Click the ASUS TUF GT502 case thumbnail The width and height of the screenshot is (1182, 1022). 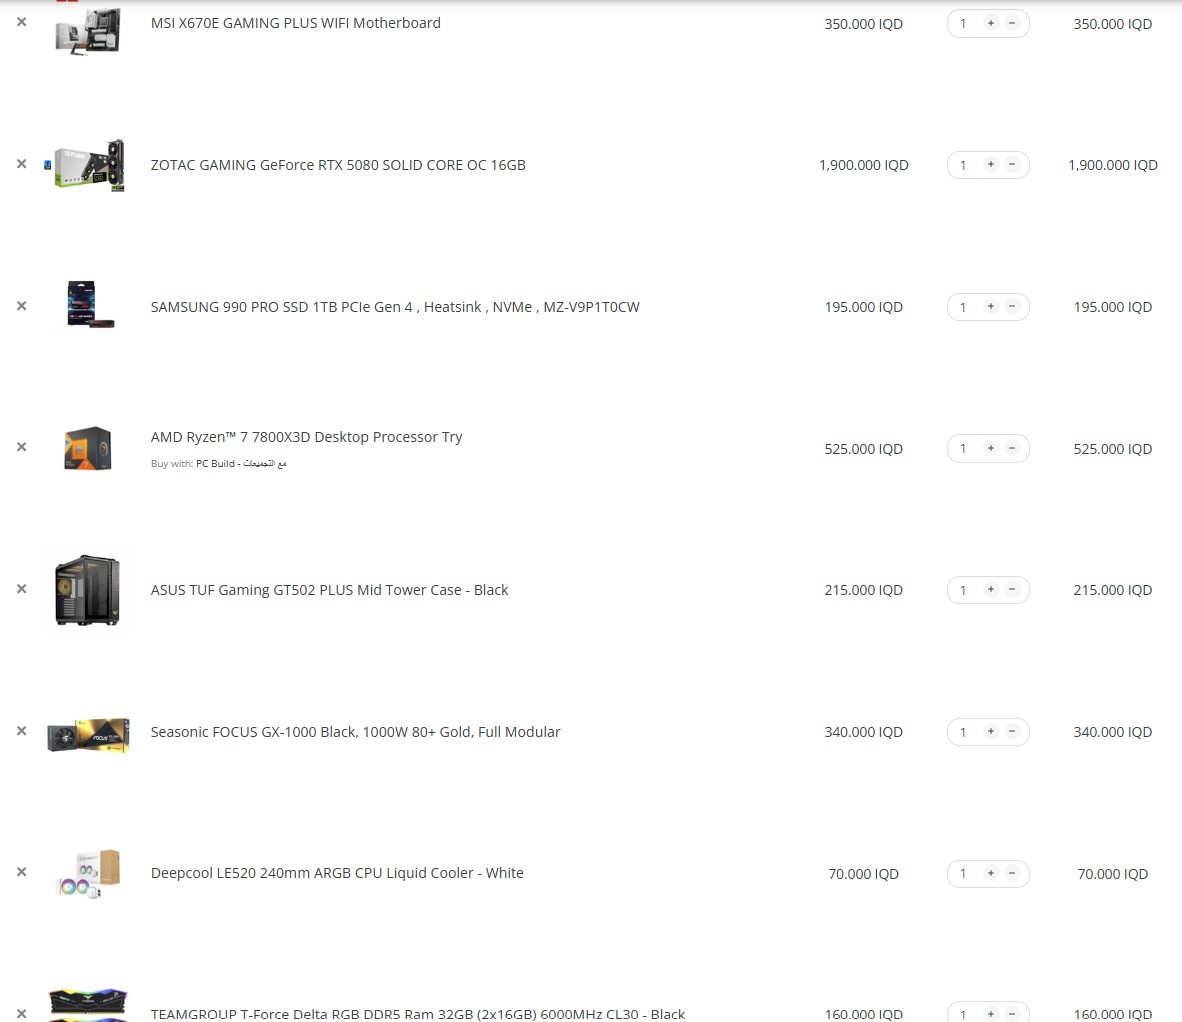point(88,589)
